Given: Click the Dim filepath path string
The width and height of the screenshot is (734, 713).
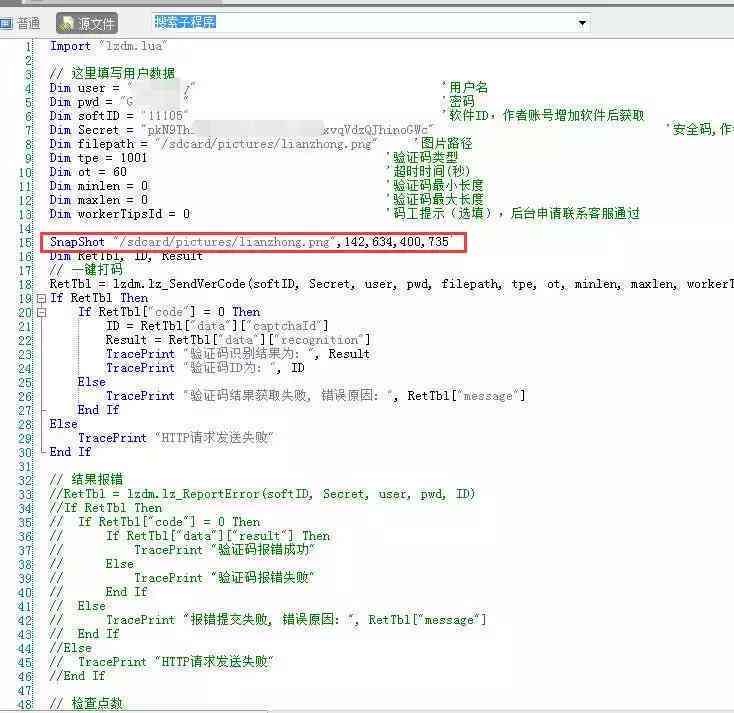Looking at the screenshot, I should point(266,144).
